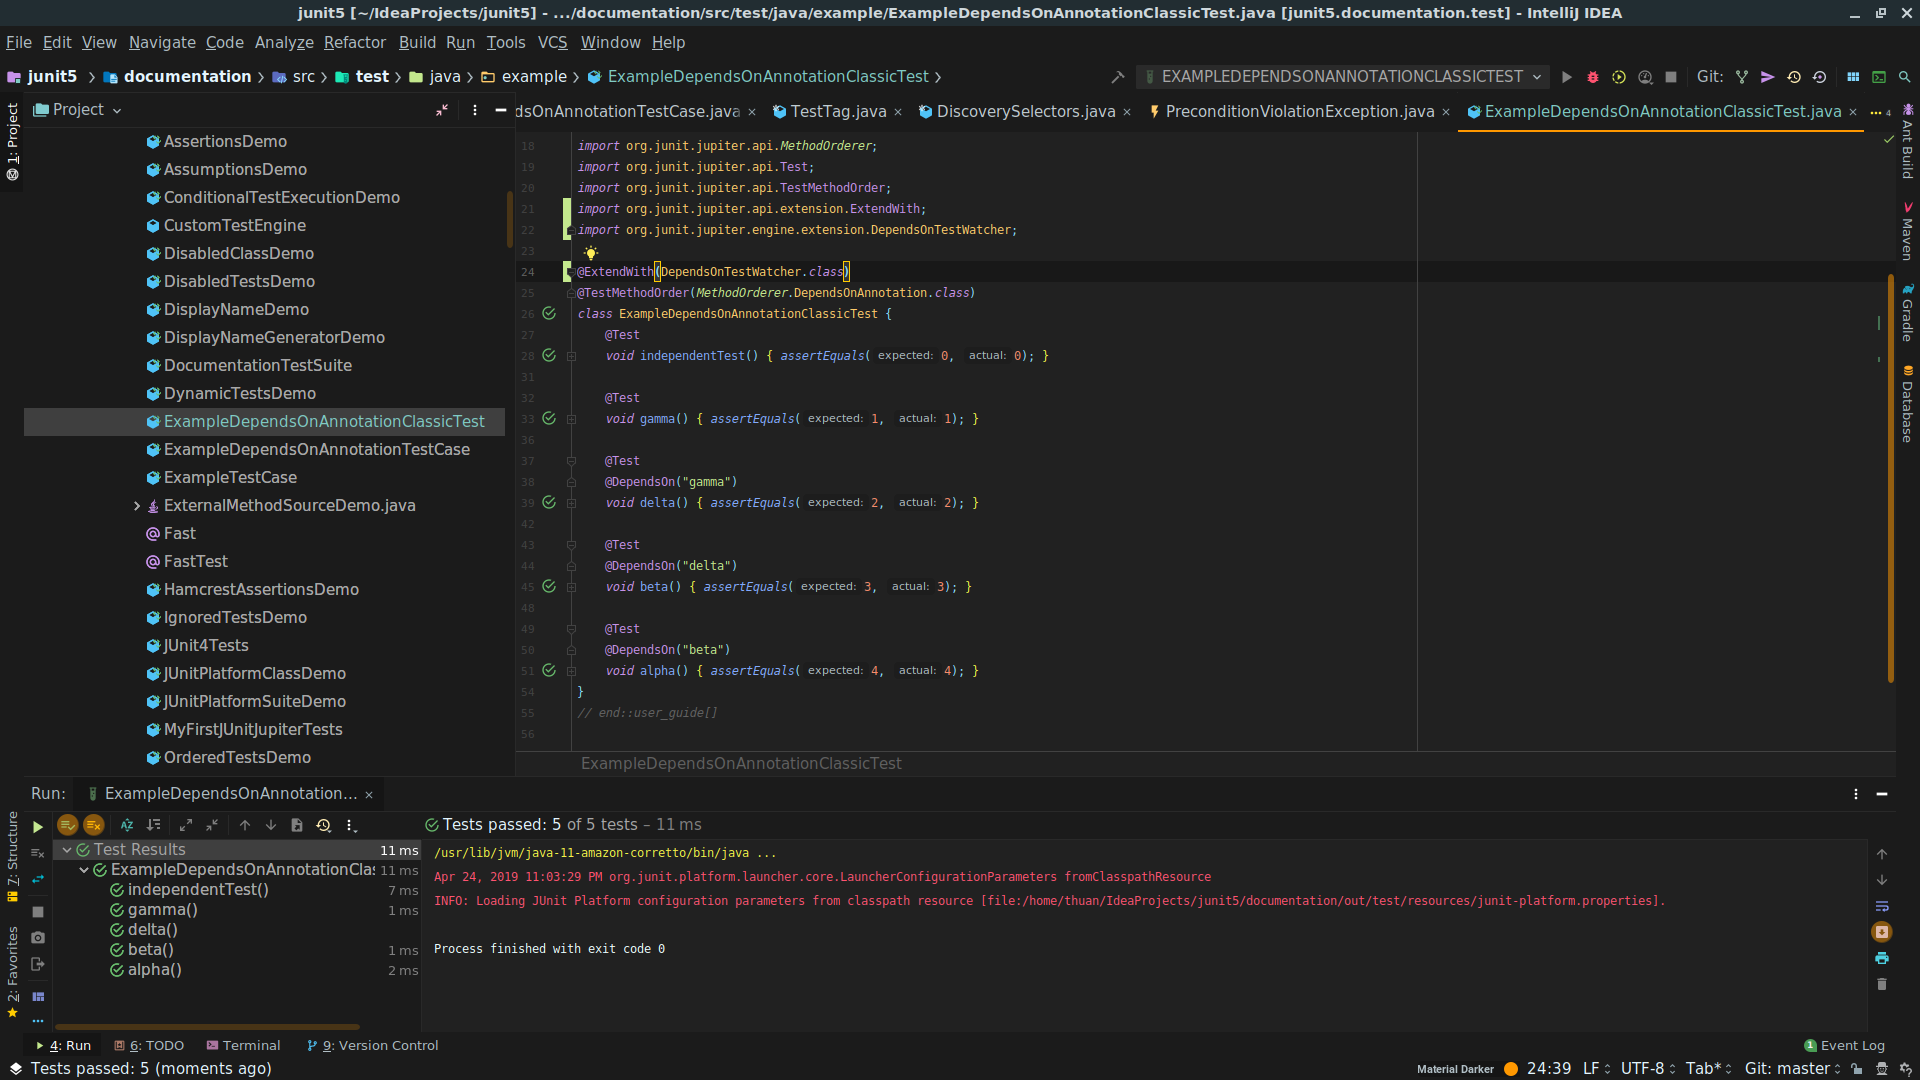Open the Refactor menu
1920x1080 pixels.
[x=354, y=42]
